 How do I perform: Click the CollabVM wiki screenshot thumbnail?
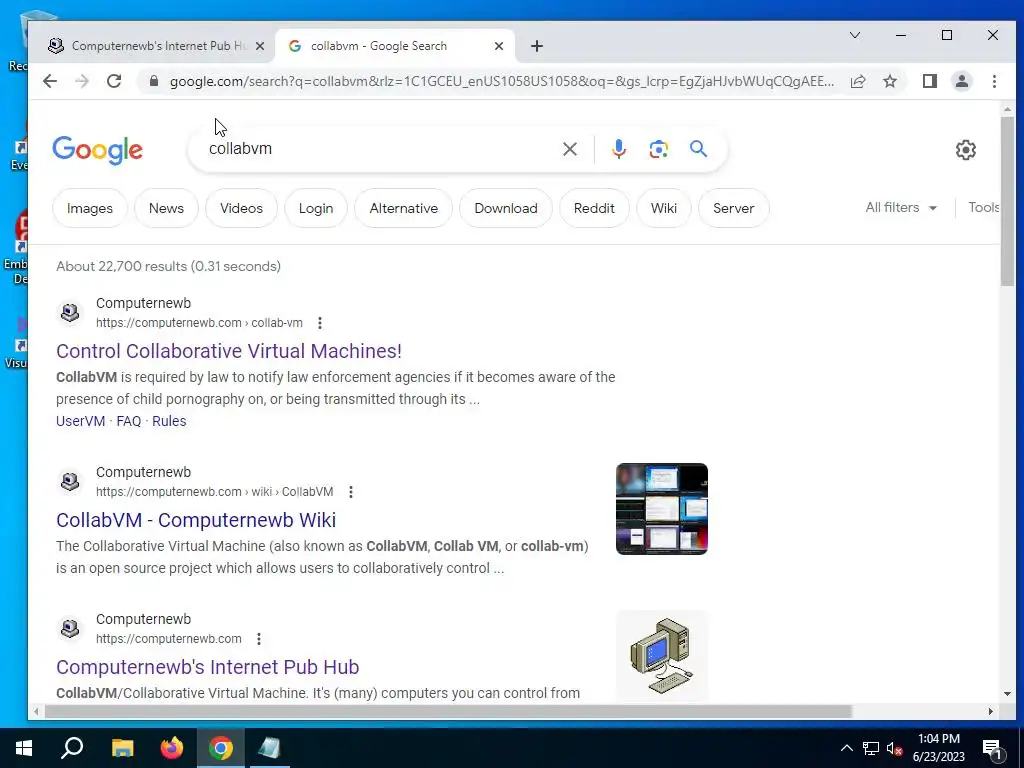(662, 509)
